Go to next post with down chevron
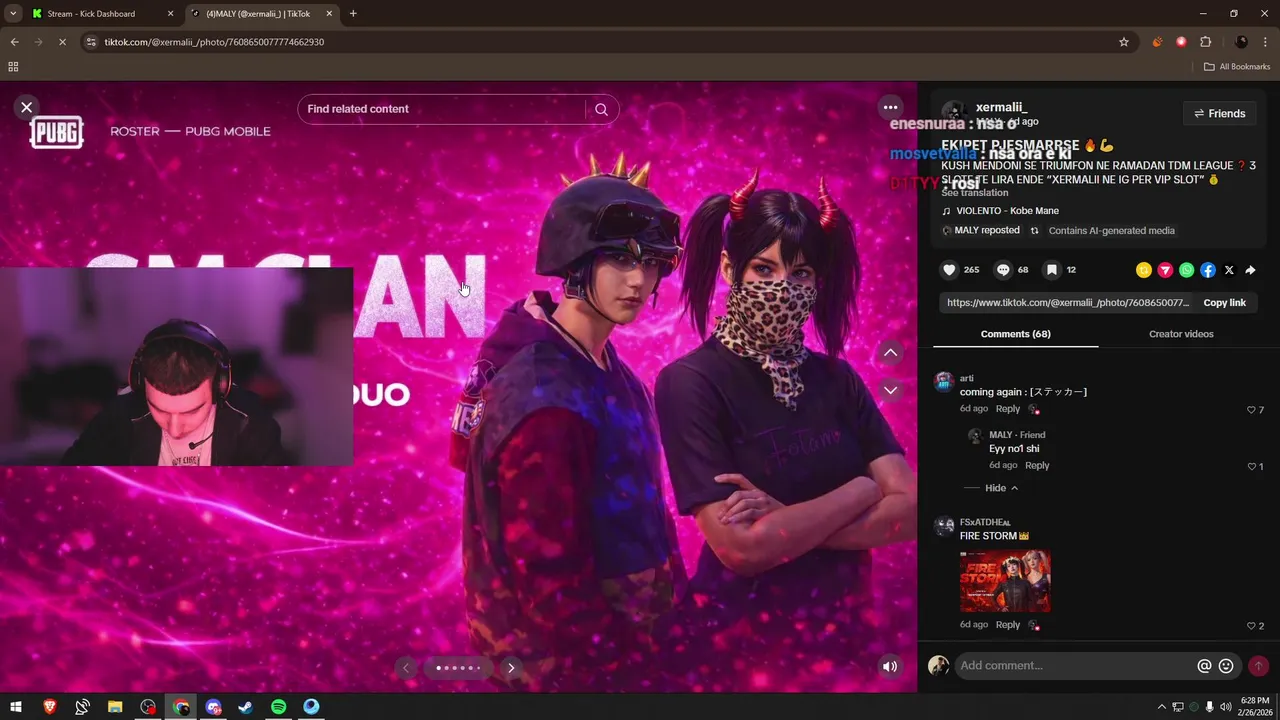 890,390
